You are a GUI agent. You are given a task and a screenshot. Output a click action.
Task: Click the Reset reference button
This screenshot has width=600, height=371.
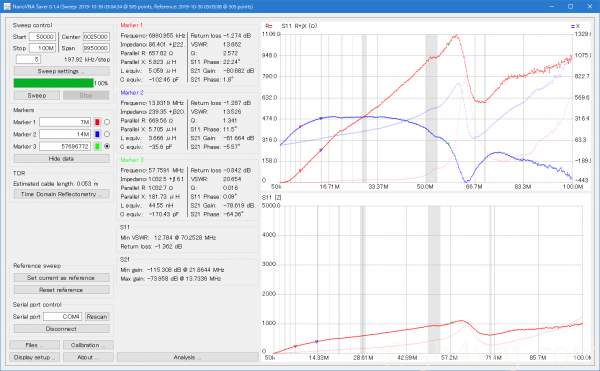click(x=62, y=290)
